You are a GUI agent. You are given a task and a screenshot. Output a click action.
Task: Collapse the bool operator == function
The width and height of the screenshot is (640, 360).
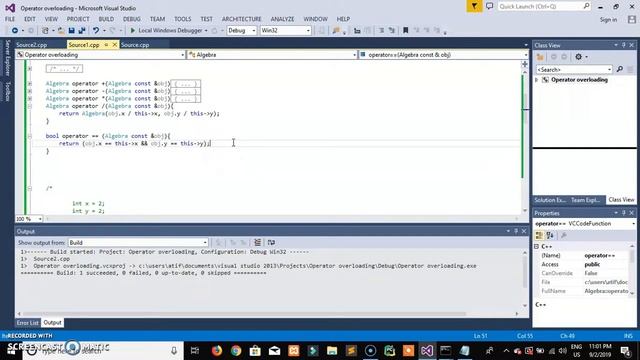pos(30,136)
